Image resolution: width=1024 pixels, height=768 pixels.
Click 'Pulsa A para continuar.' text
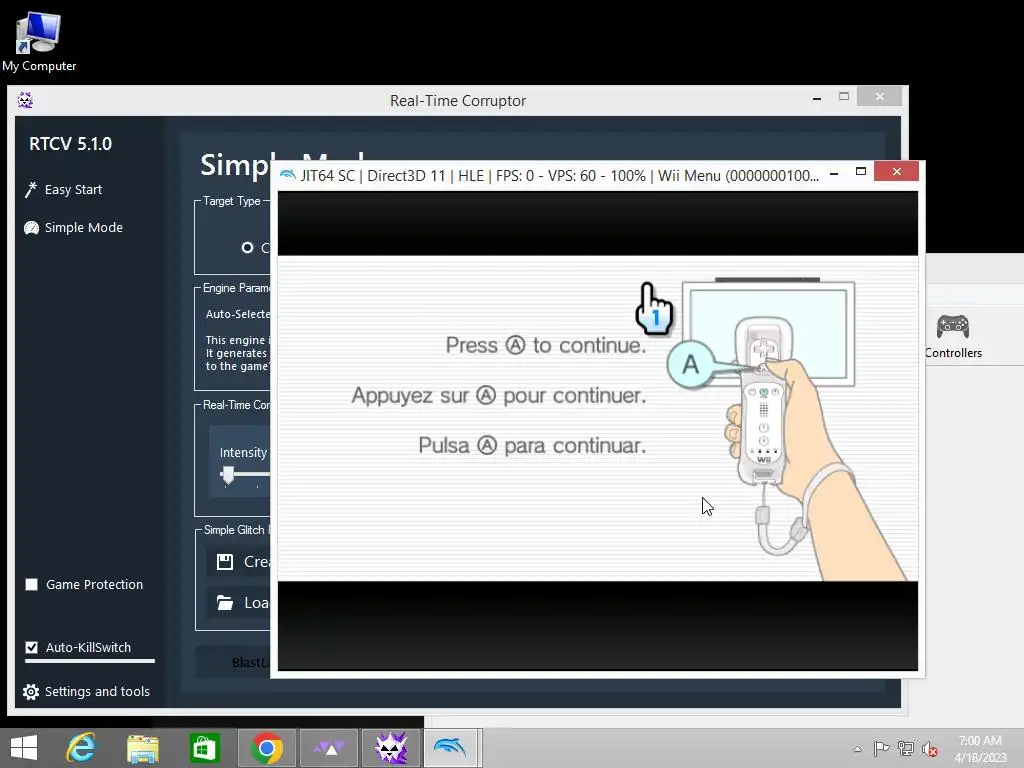pyautogui.click(x=532, y=445)
